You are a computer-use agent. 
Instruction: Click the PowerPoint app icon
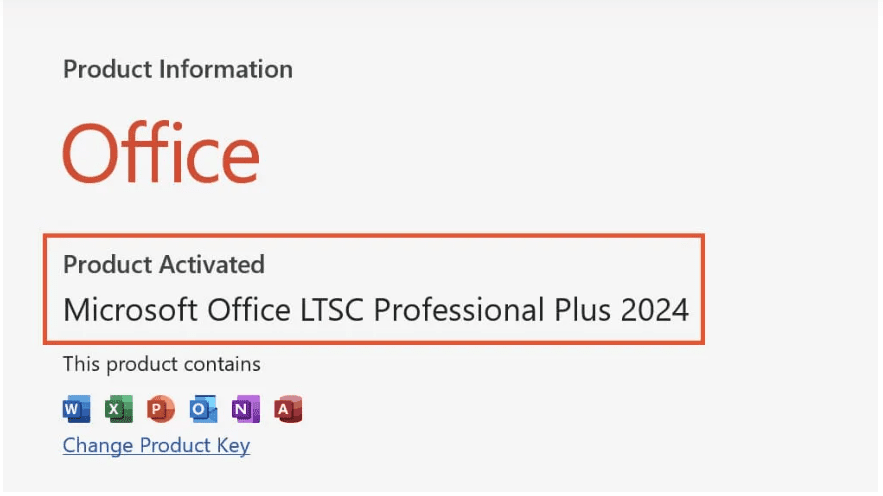(x=160, y=408)
